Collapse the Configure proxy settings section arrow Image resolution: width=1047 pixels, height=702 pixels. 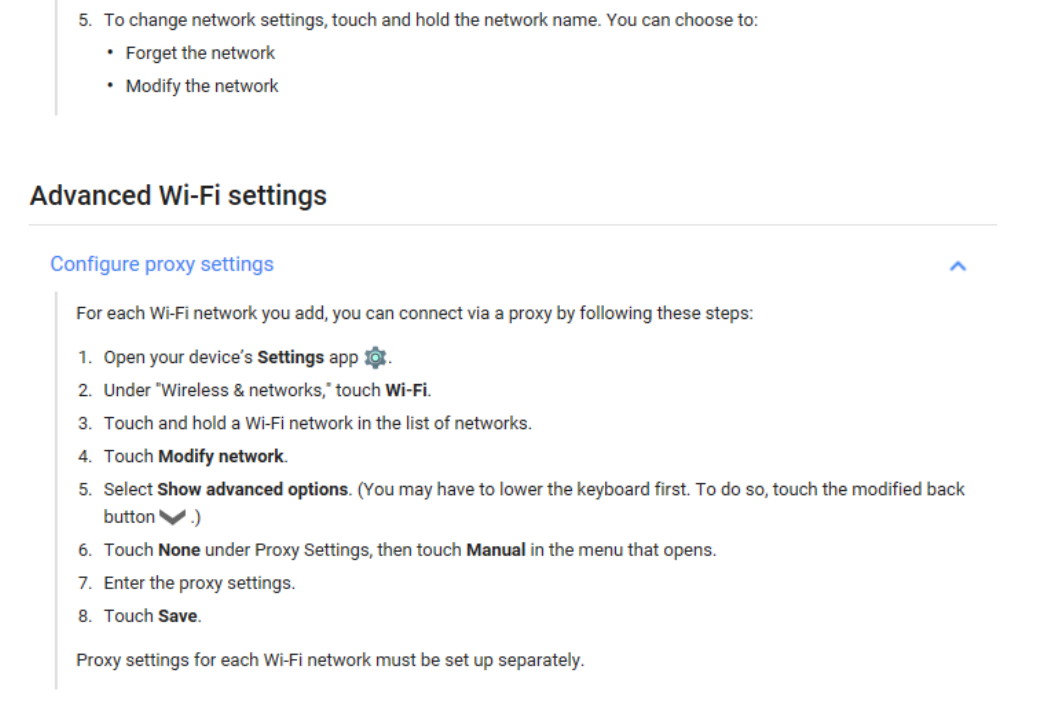click(x=958, y=267)
